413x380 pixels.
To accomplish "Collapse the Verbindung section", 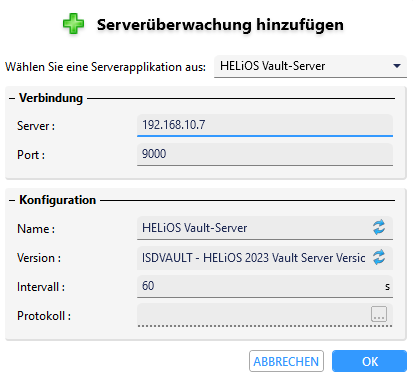I will point(12,99).
